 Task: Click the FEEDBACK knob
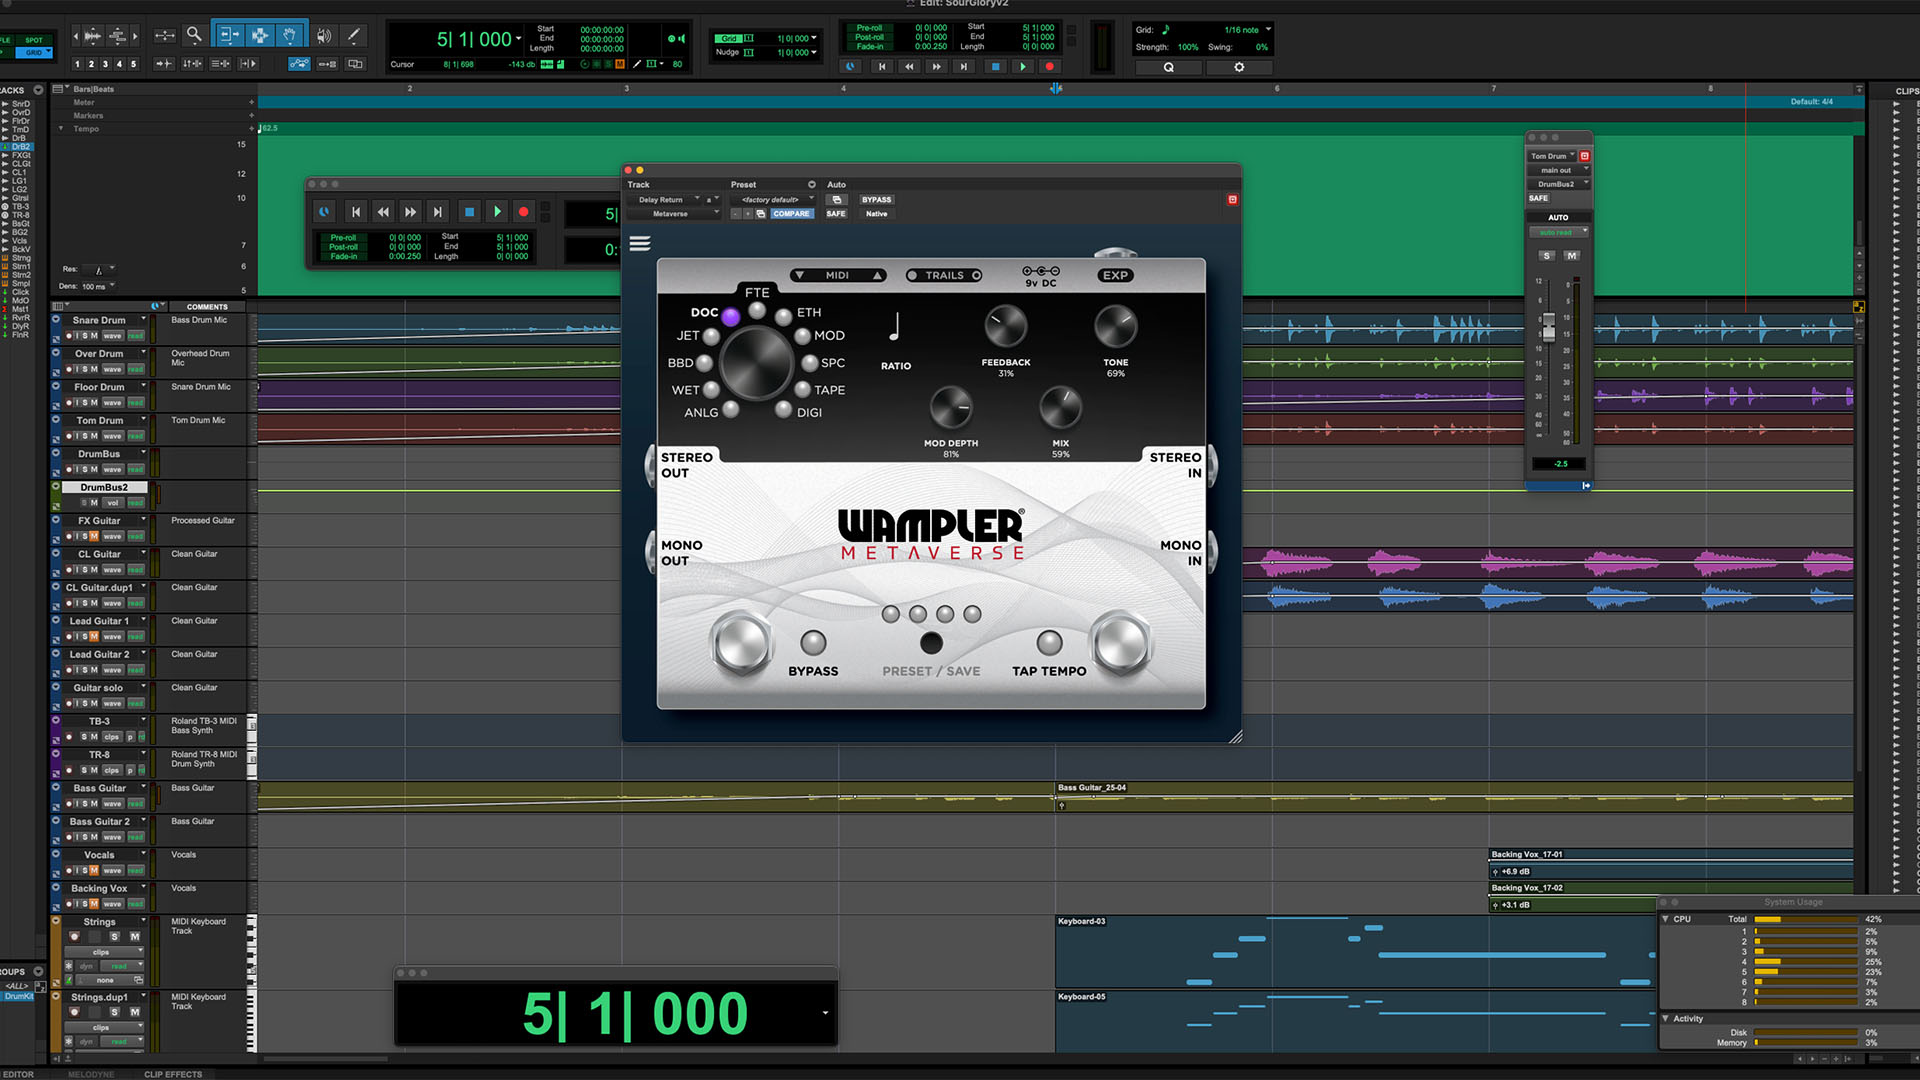1005,327
